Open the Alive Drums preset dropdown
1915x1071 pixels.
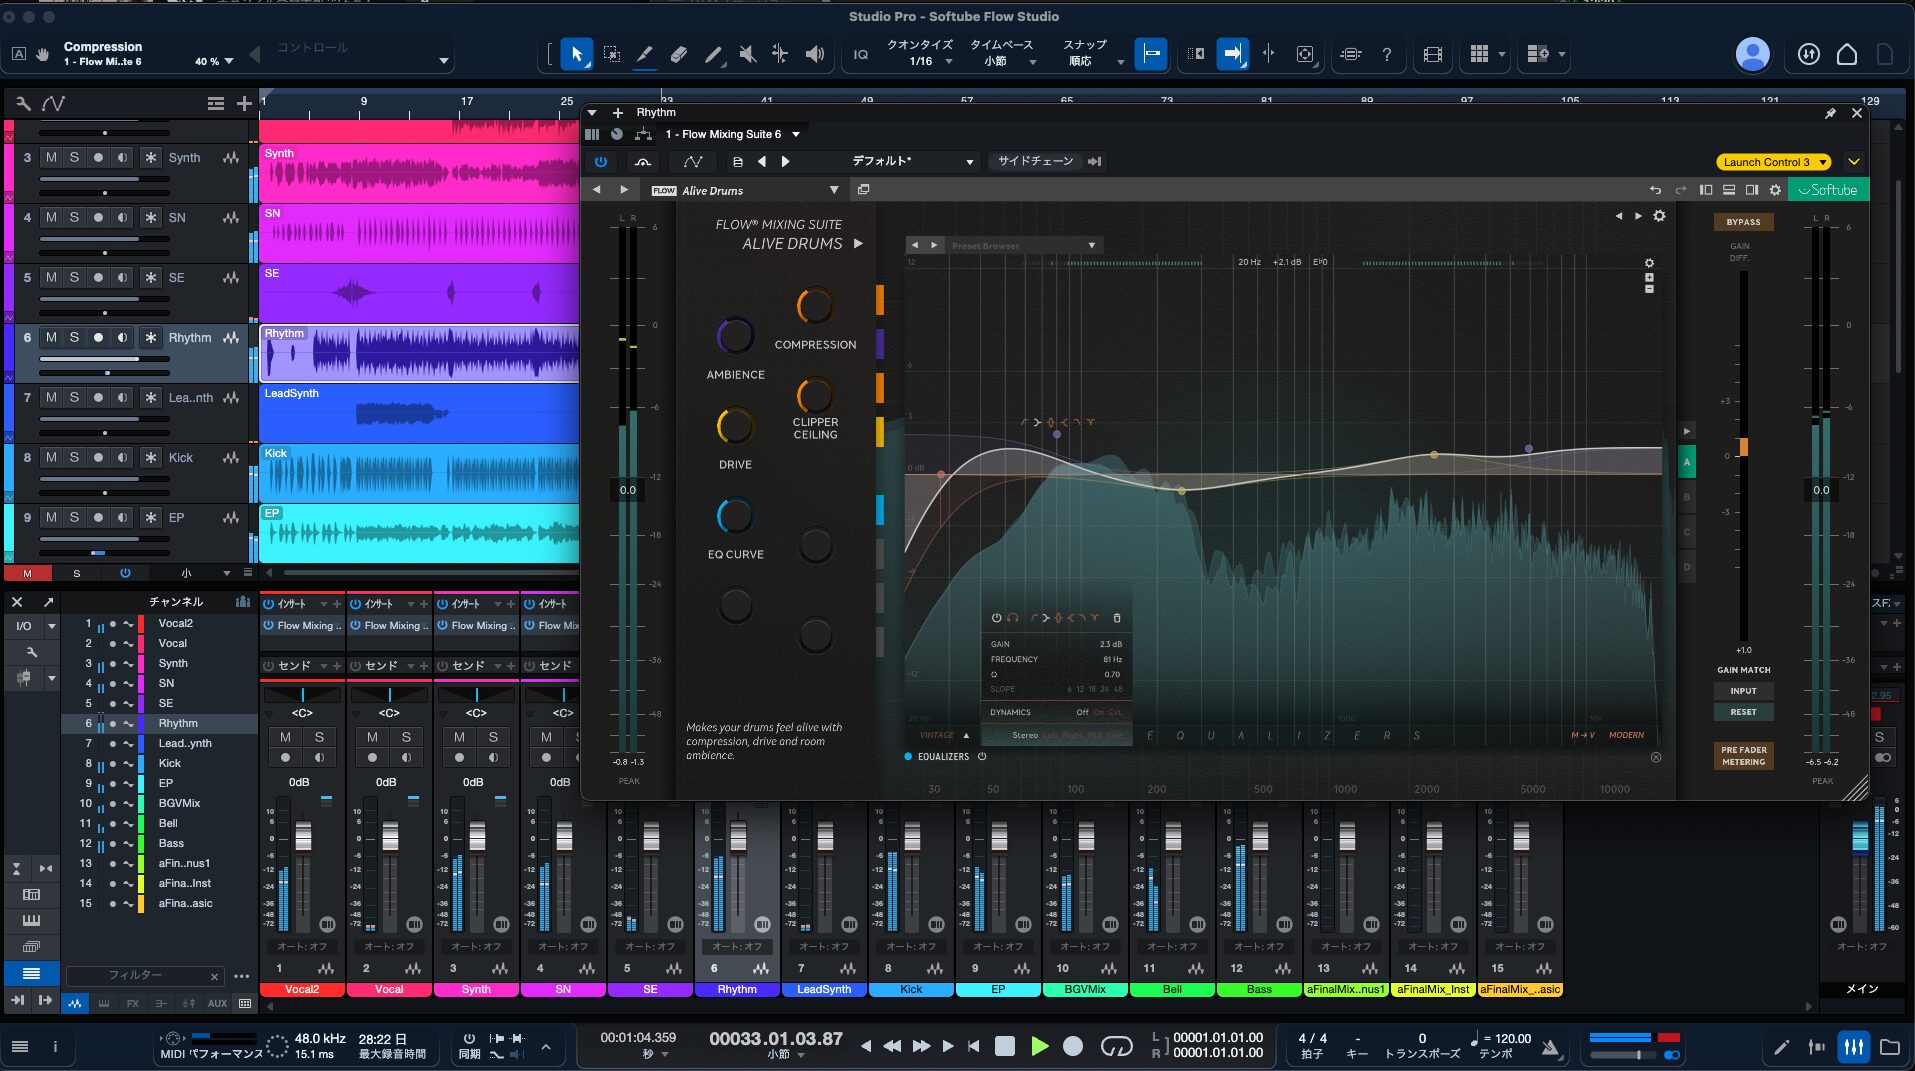pos(834,190)
